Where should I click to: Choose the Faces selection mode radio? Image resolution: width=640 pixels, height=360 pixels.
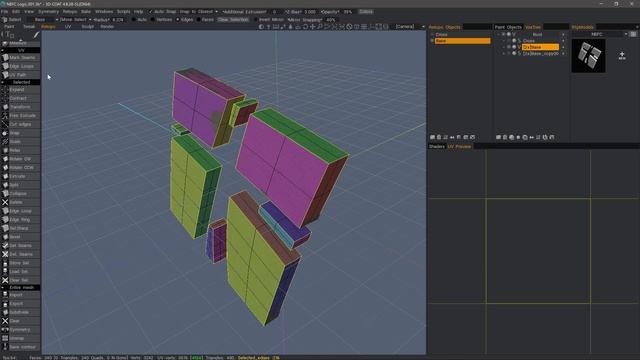click(x=198, y=20)
